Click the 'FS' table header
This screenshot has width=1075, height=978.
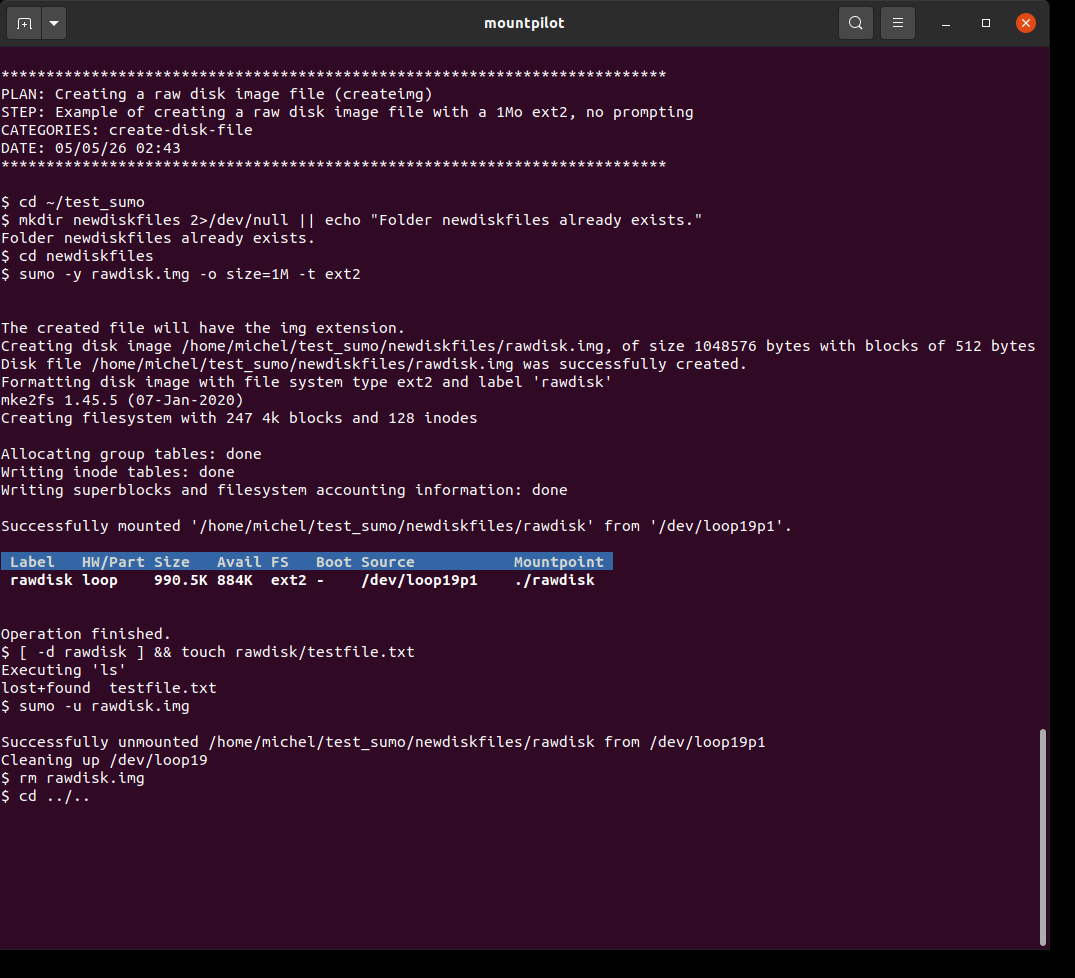[x=280, y=562]
